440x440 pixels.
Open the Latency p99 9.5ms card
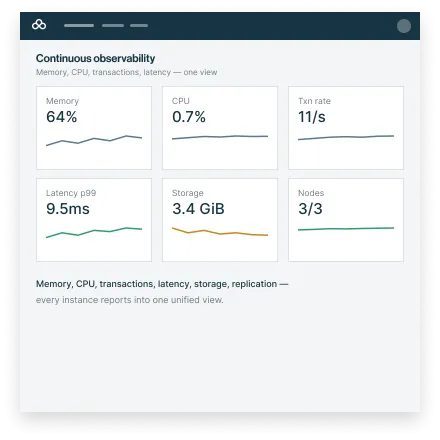pos(94,220)
